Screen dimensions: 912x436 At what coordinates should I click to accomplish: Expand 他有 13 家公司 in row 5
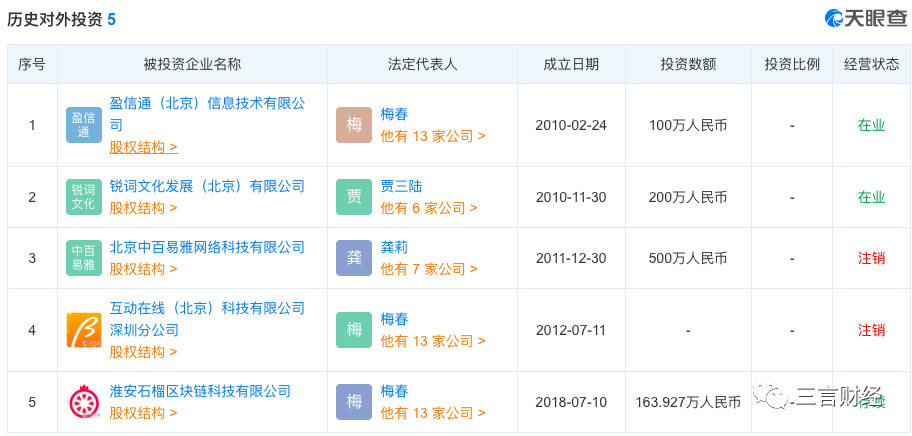point(433,413)
